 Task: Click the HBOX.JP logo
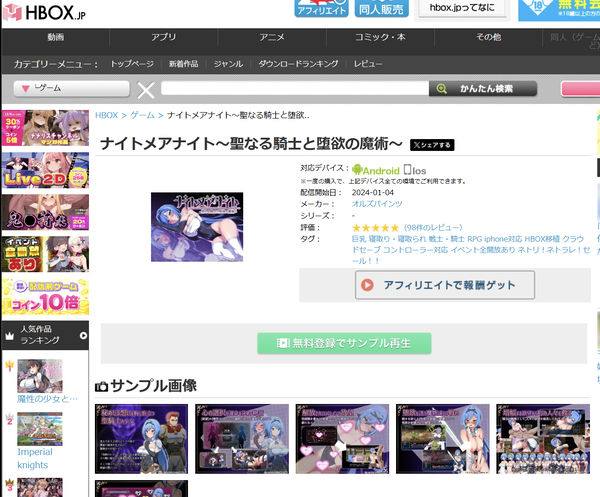pos(44,12)
